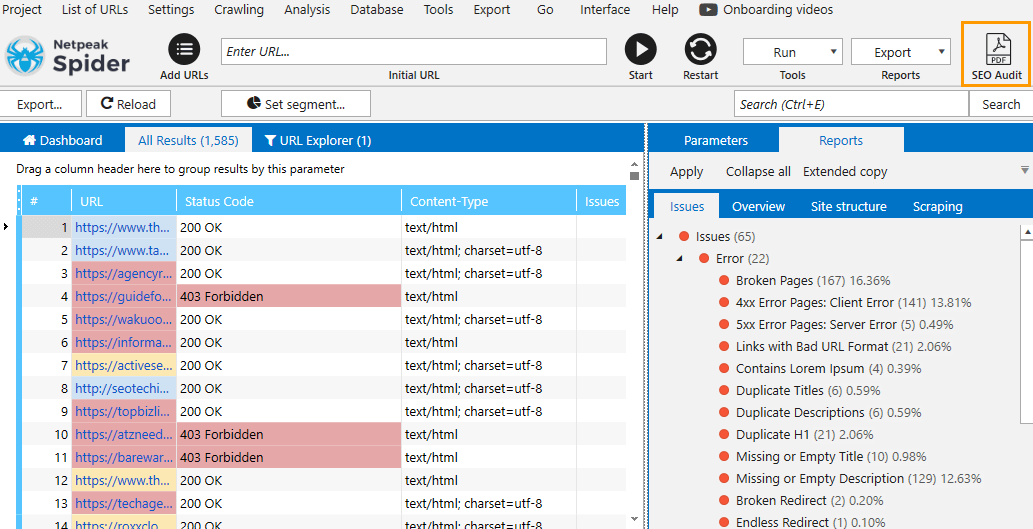Select the Reports tab
Viewport: 1033px width, 529px height.
pos(841,140)
